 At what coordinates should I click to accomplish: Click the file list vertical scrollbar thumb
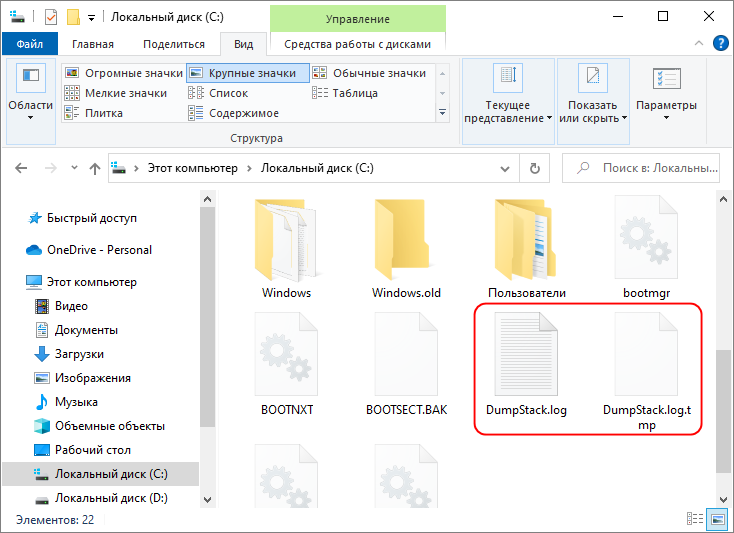[723, 412]
